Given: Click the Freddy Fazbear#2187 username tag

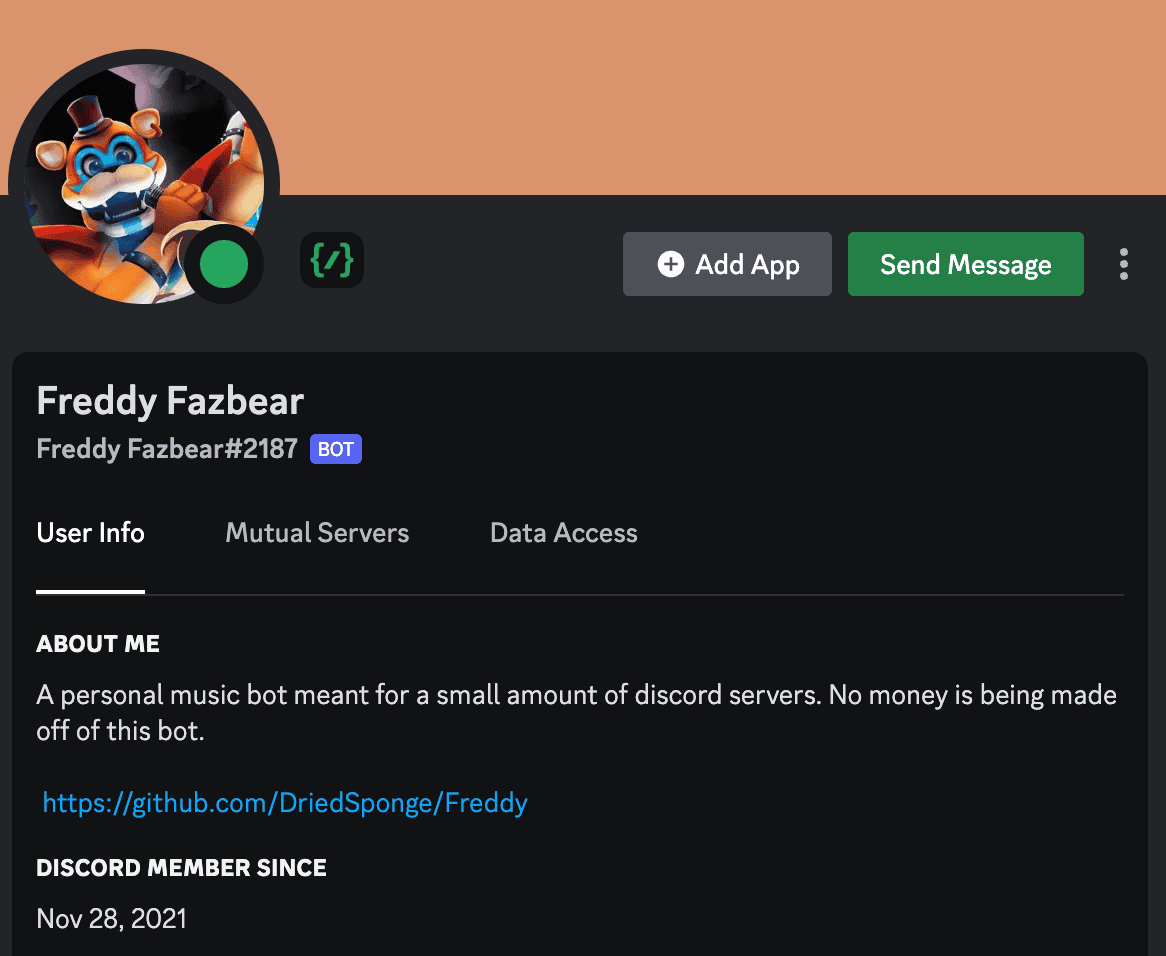Looking at the screenshot, I should [x=167, y=449].
